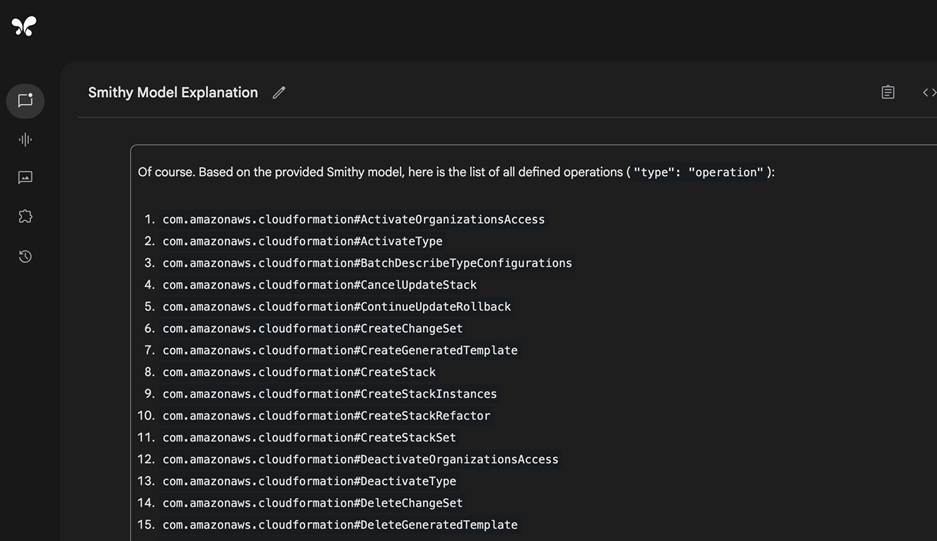Select list item CreateGeneratedTemplate

(x=340, y=350)
